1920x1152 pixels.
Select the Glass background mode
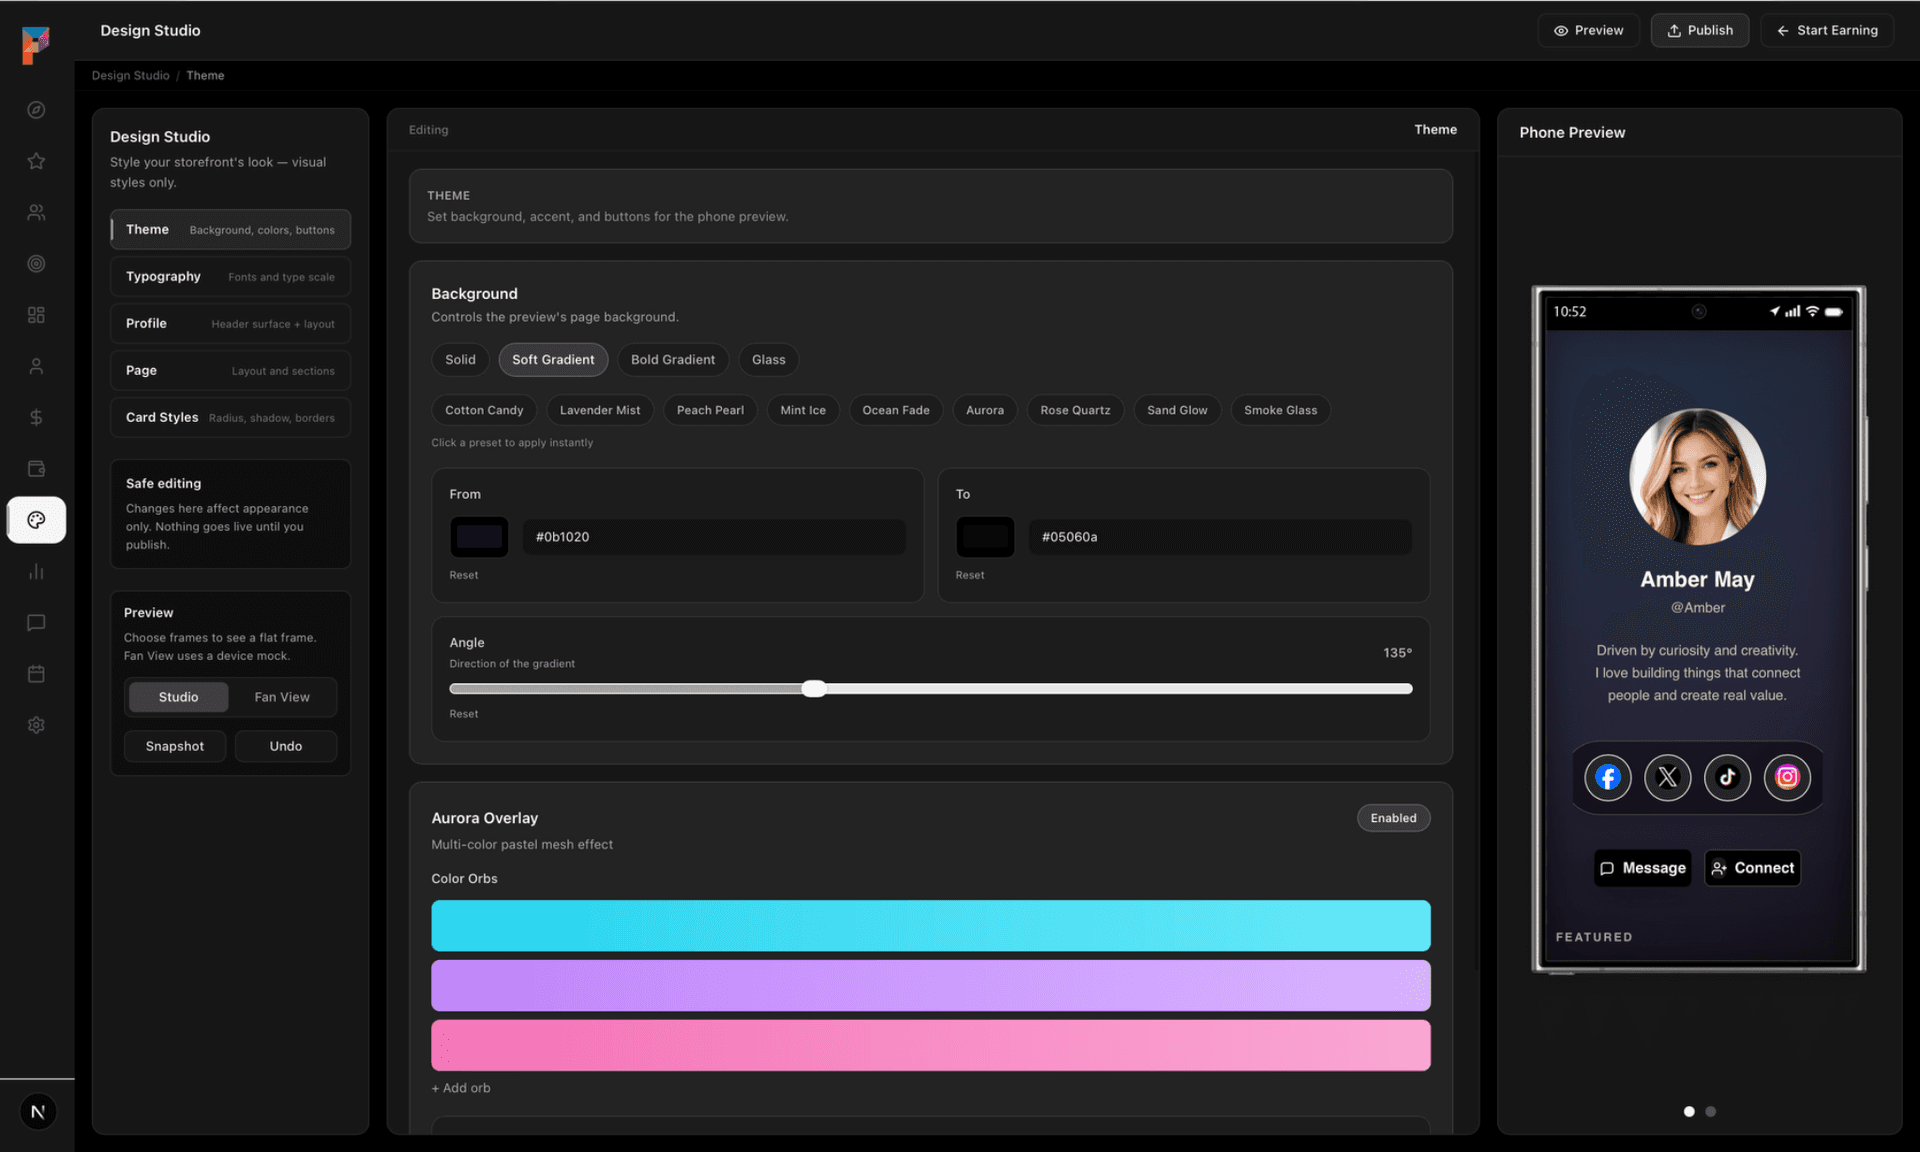(768, 359)
